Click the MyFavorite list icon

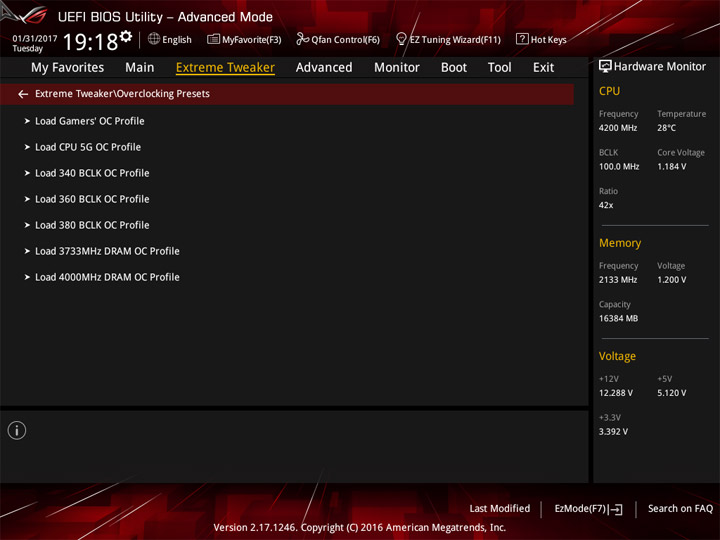coord(213,39)
